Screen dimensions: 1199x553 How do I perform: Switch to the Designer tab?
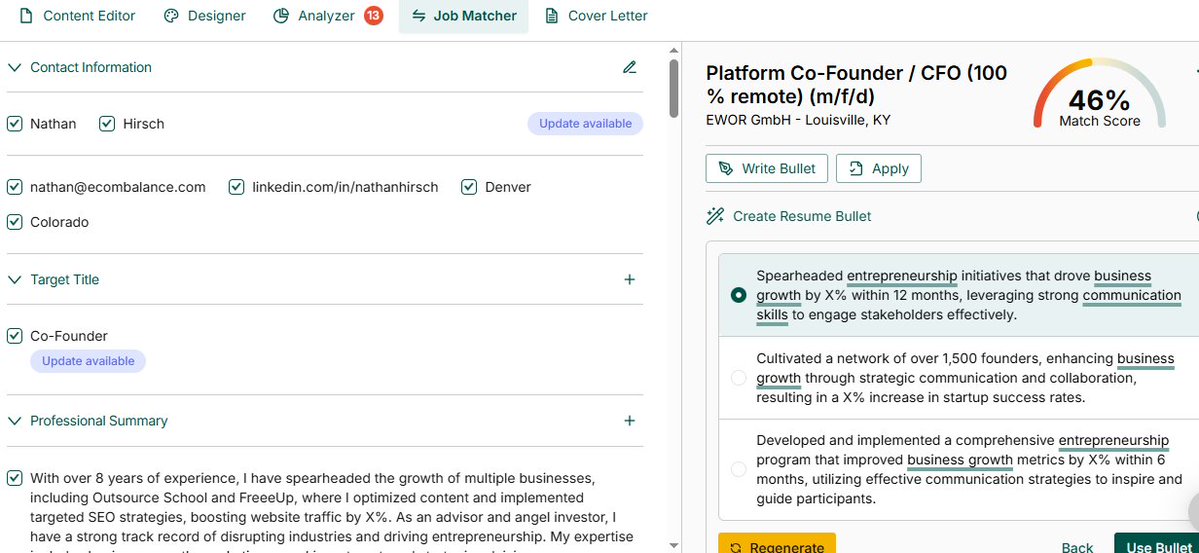(205, 16)
